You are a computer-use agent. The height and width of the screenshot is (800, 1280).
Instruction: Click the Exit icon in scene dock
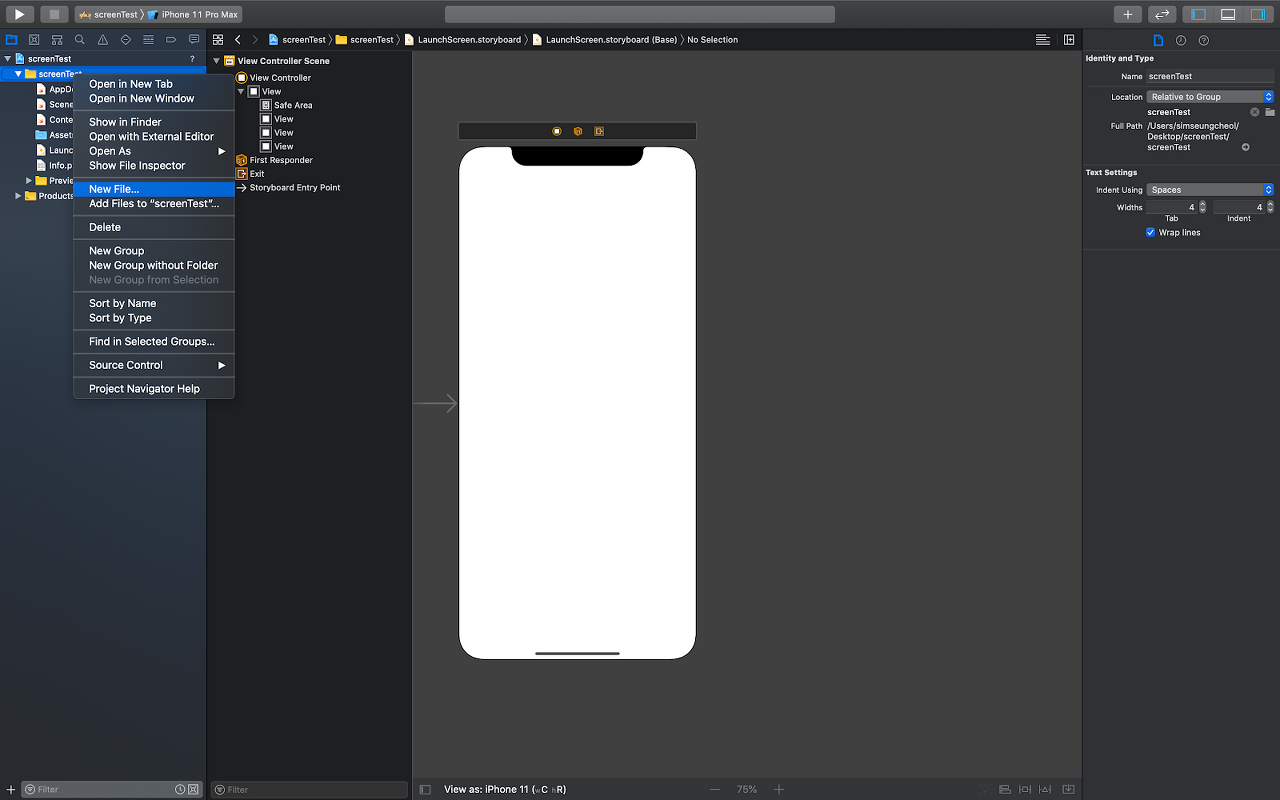[599, 131]
